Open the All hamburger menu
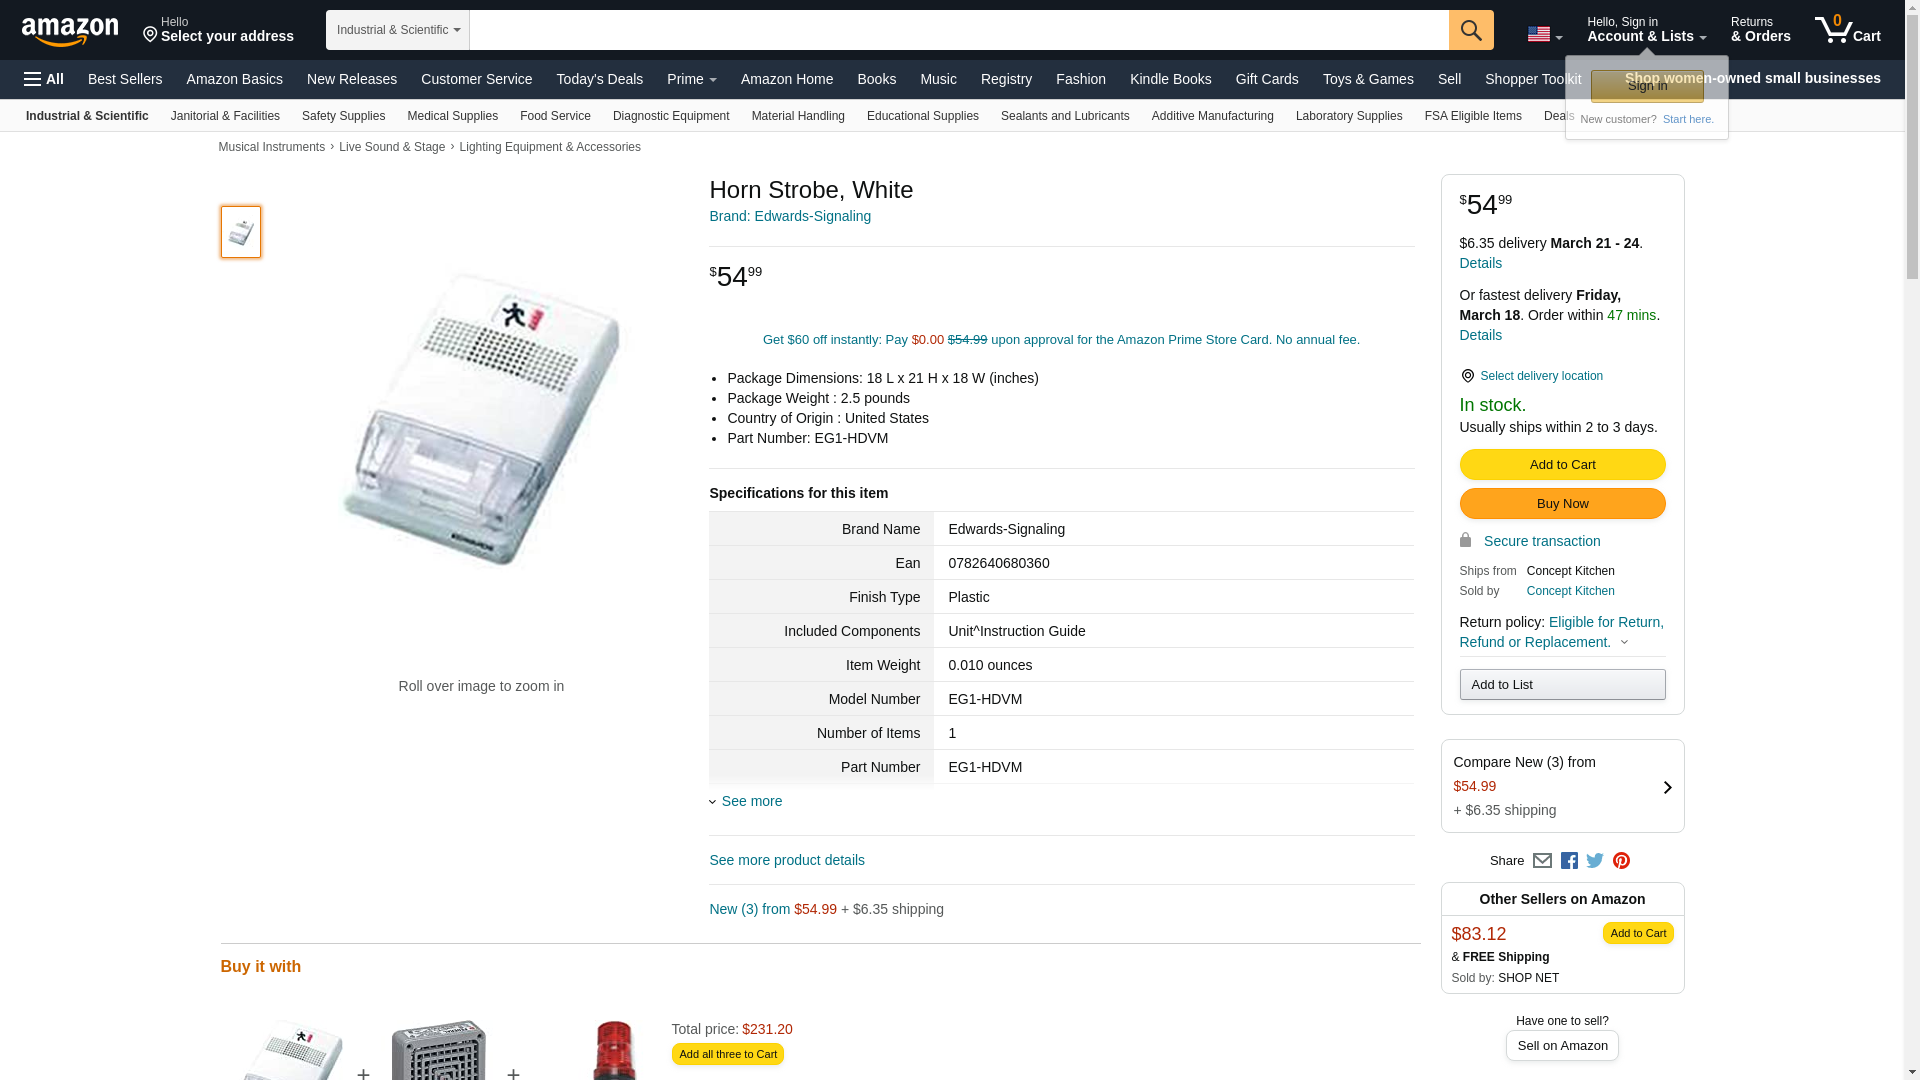The image size is (1920, 1080). 44,79
